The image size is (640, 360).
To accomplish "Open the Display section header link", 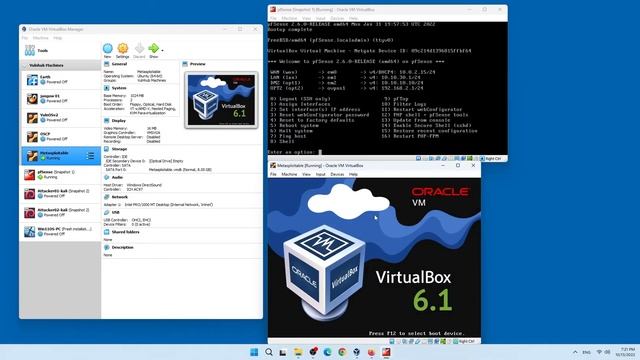I will click(118, 121).
